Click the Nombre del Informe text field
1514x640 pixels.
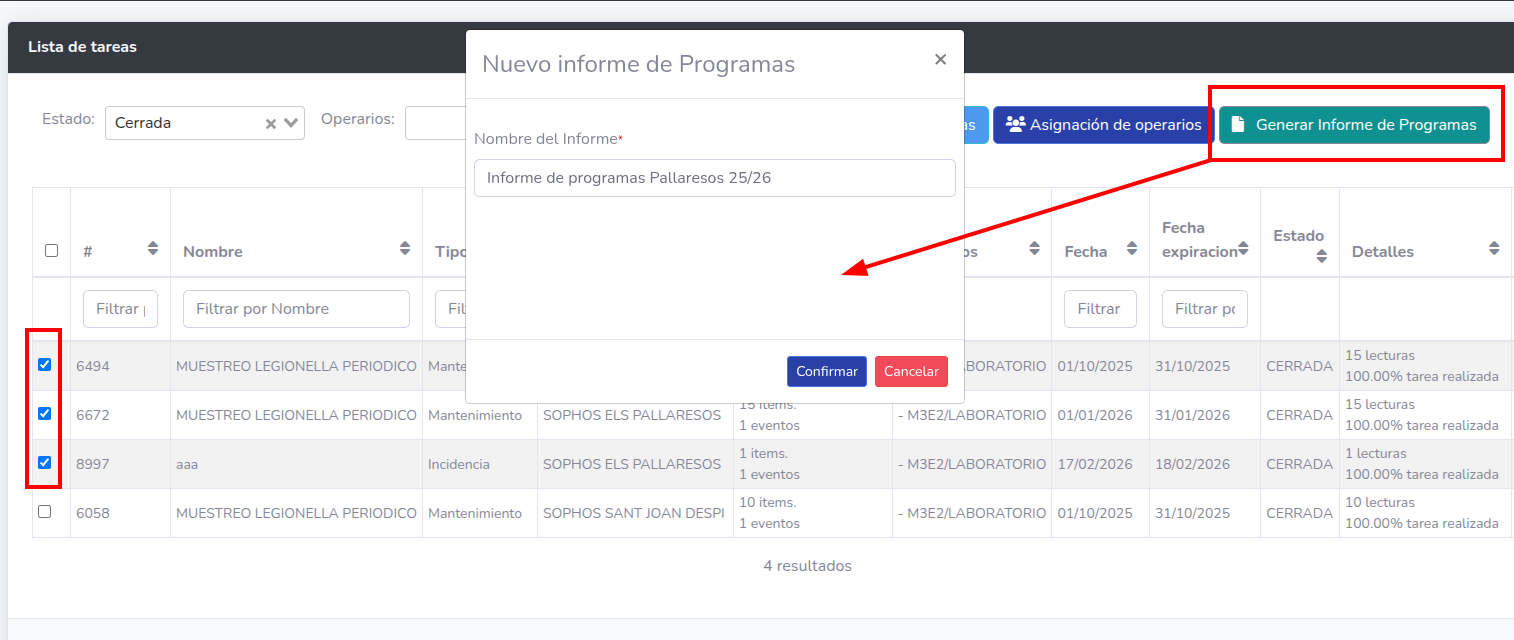pos(714,178)
